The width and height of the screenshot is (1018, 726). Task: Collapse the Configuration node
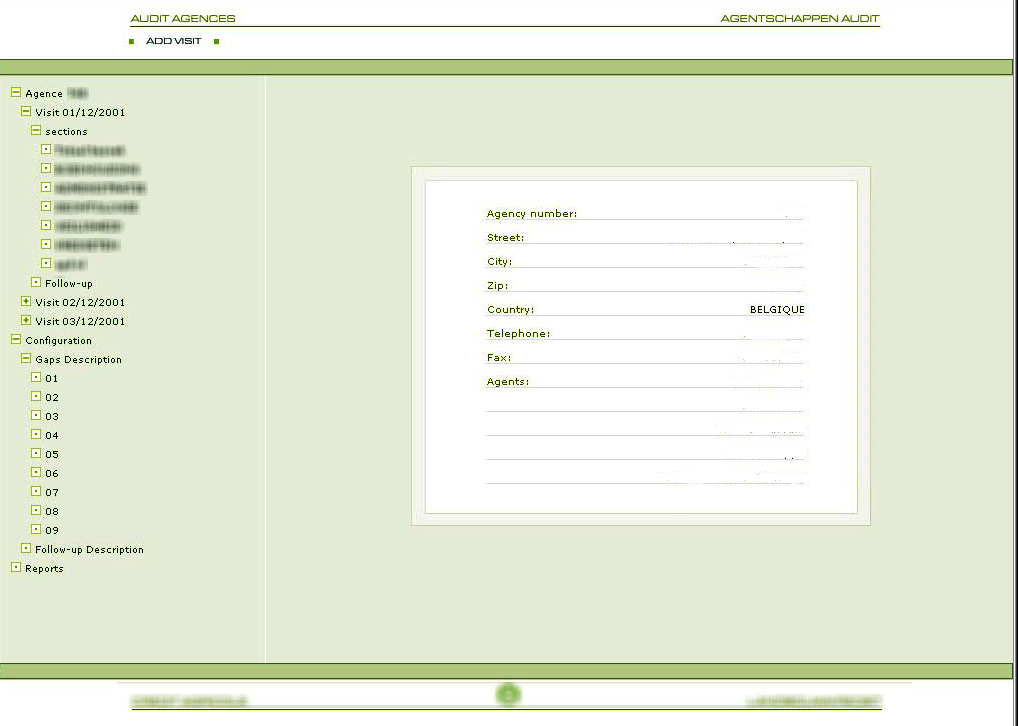[x=16, y=340]
